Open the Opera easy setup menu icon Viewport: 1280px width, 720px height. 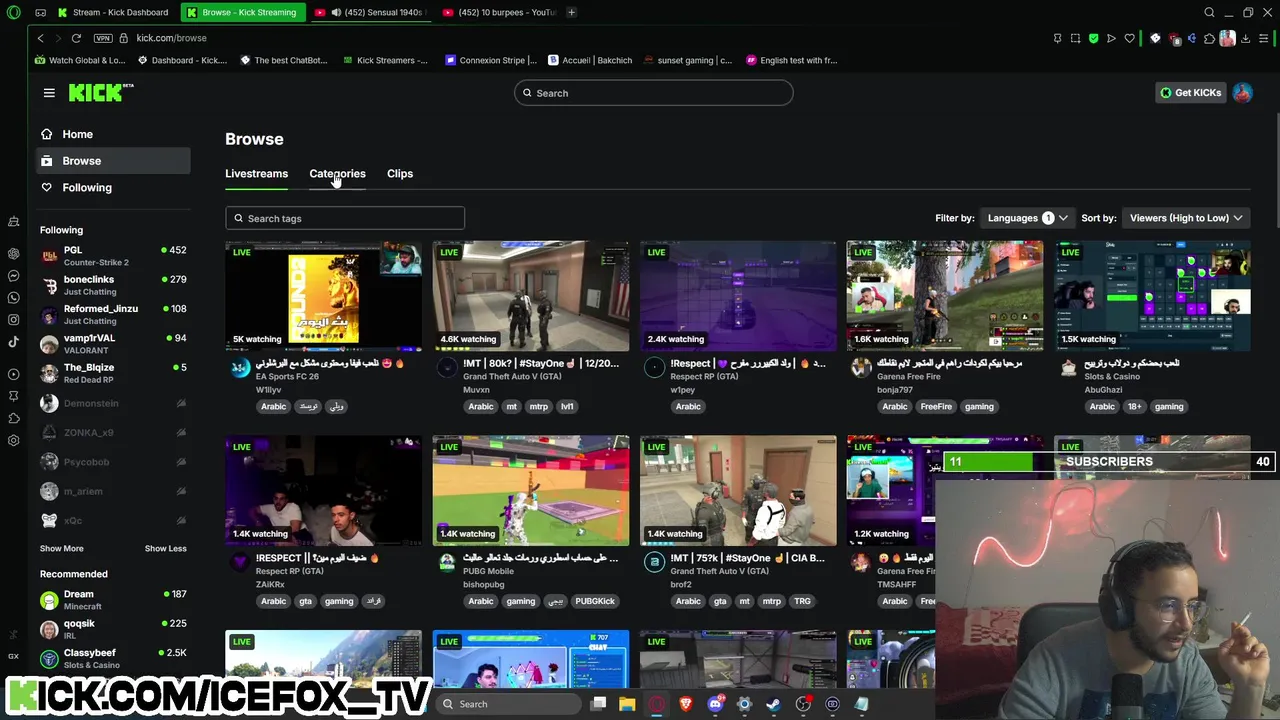coord(1264,38)
